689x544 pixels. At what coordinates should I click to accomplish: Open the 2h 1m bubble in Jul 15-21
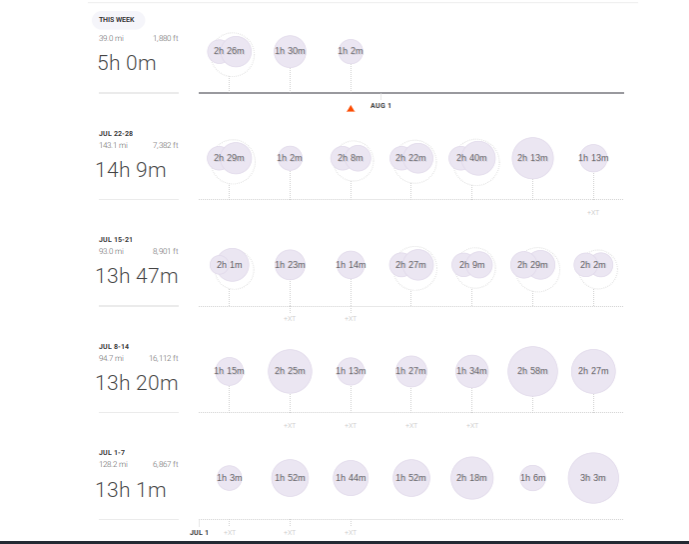coord(230,265)
